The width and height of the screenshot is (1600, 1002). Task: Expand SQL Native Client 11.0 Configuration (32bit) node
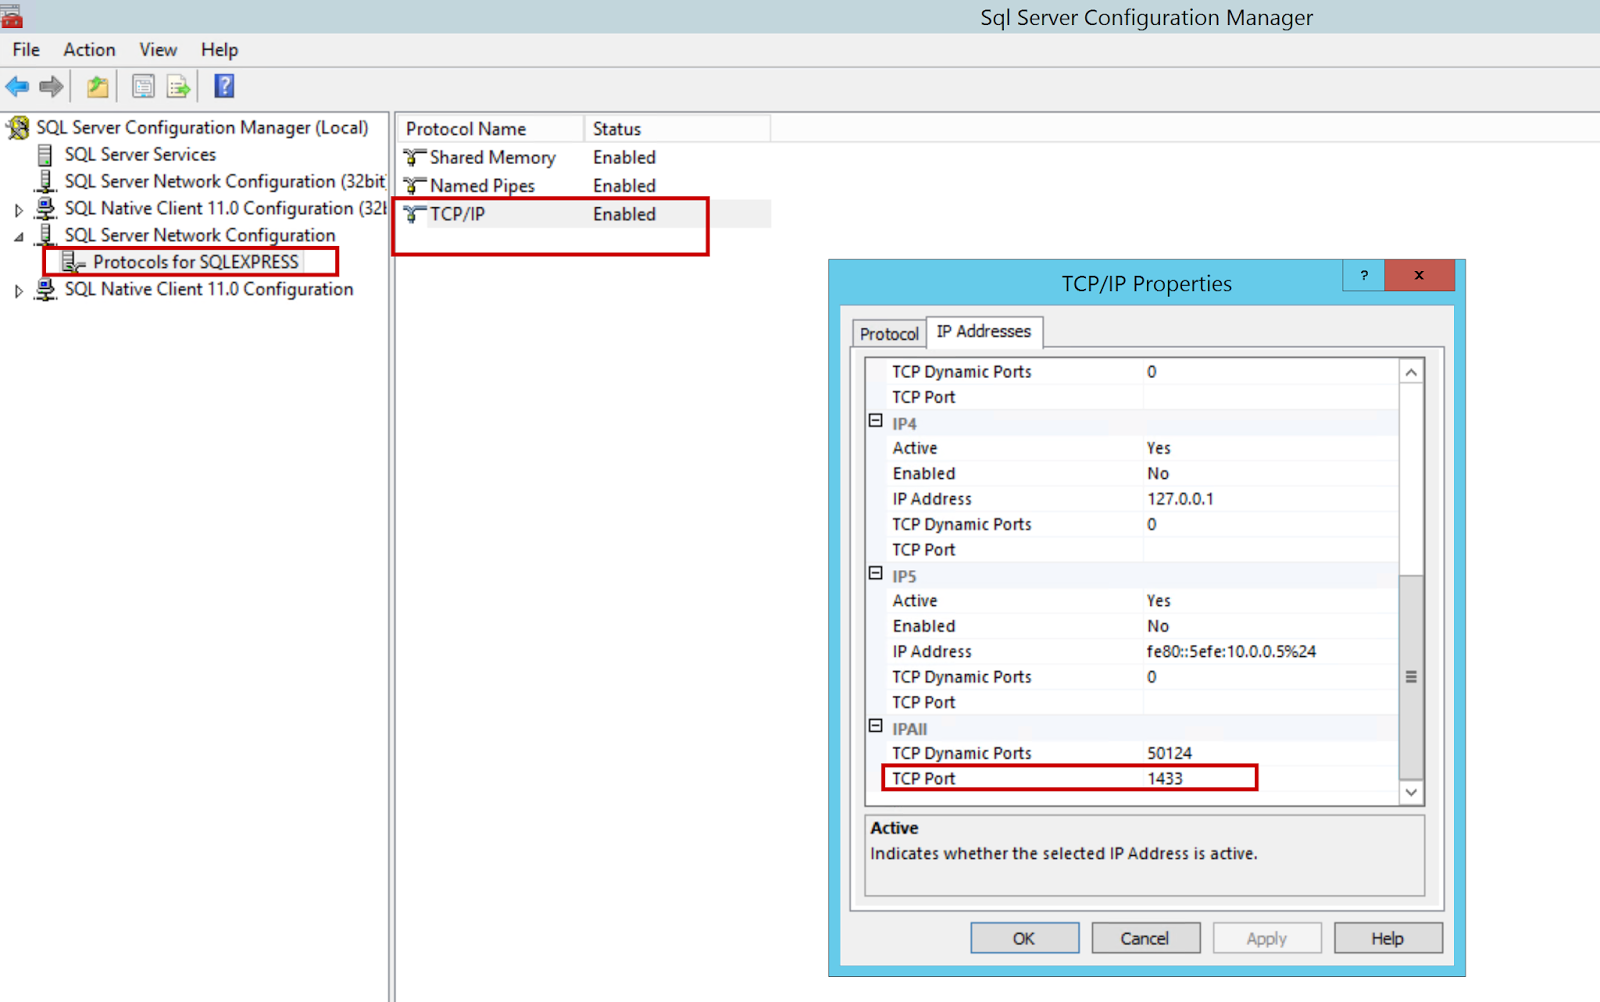pyautogui.click(x=18, y=210)
